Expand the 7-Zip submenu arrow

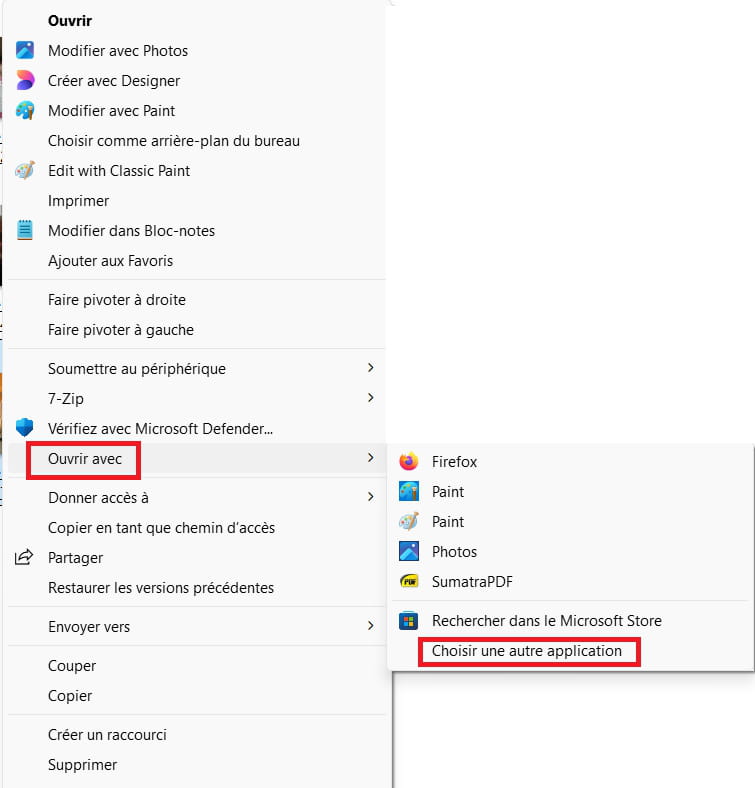click(x=371, y=398)
